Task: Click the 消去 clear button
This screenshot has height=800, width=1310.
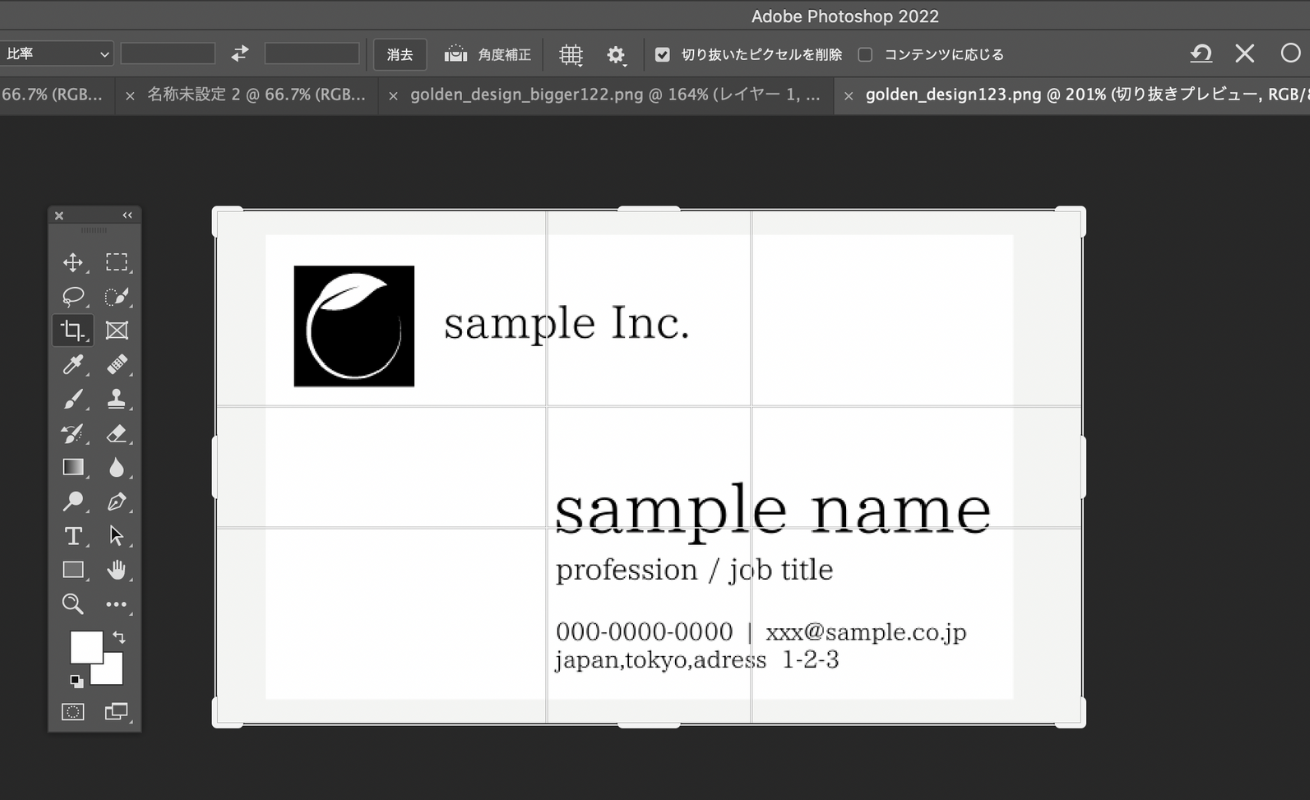Action: tap(400, 54)
